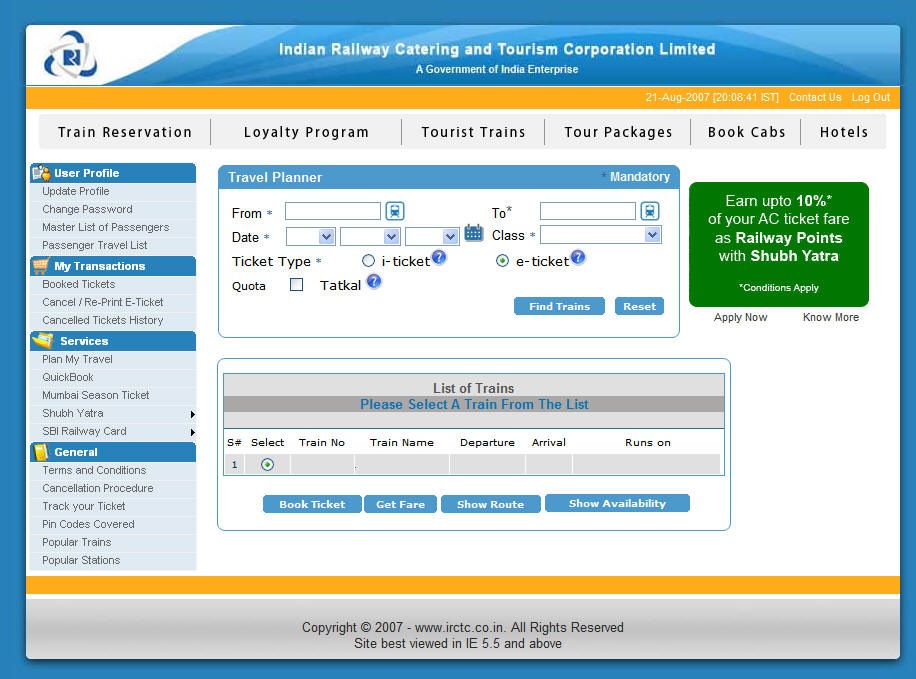The width and height of the screenshot is (916, 679).
Task: Click the Book Ticket button
Action: tap(312, 504)
